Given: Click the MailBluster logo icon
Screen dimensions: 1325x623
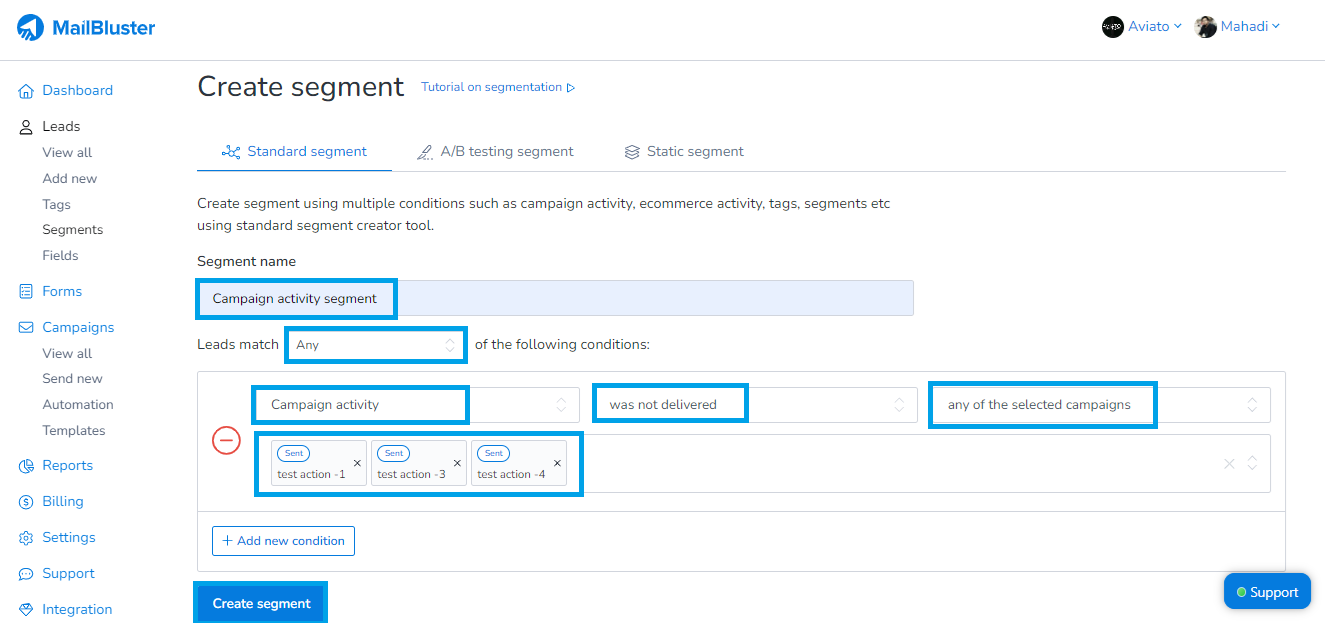Looking at the screenshot, I should click(30, 28).
